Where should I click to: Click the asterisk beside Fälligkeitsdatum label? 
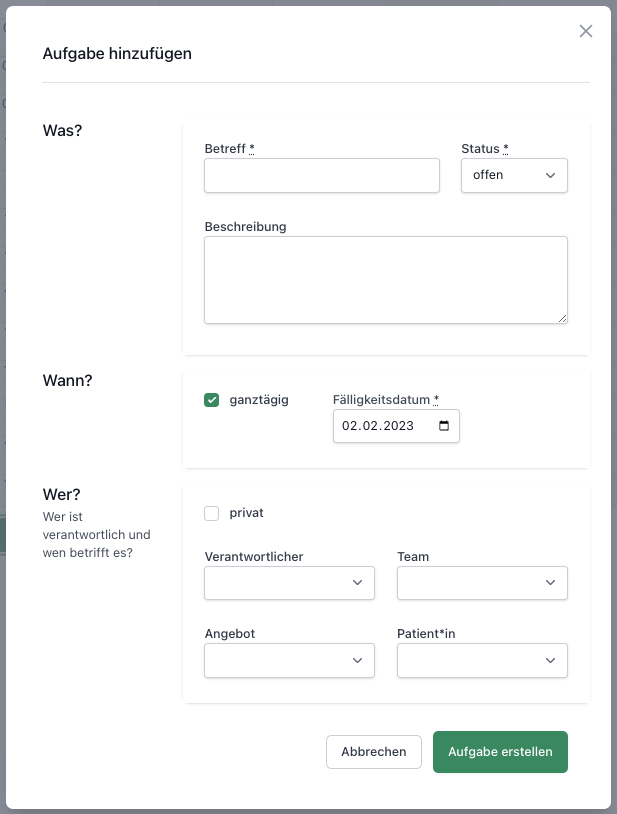(x=436, y=400)
